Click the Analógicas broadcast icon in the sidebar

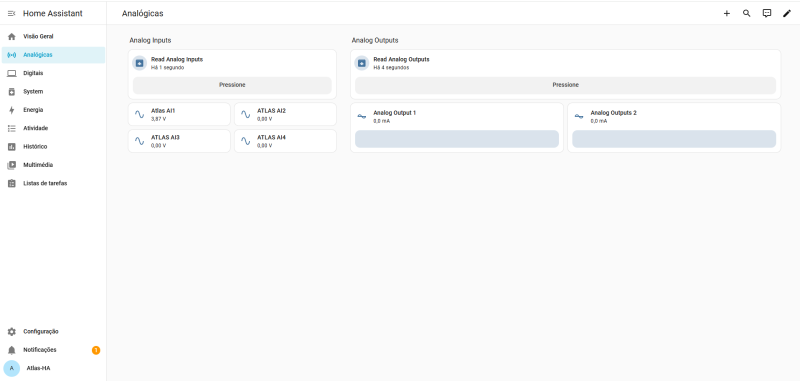12,55
